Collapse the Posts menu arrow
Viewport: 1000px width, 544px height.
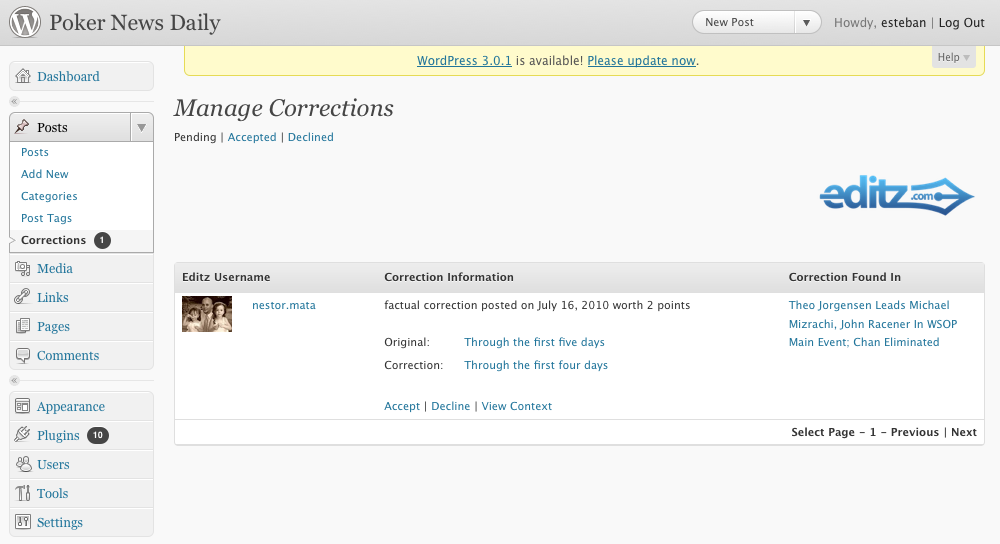pos(142,128)
